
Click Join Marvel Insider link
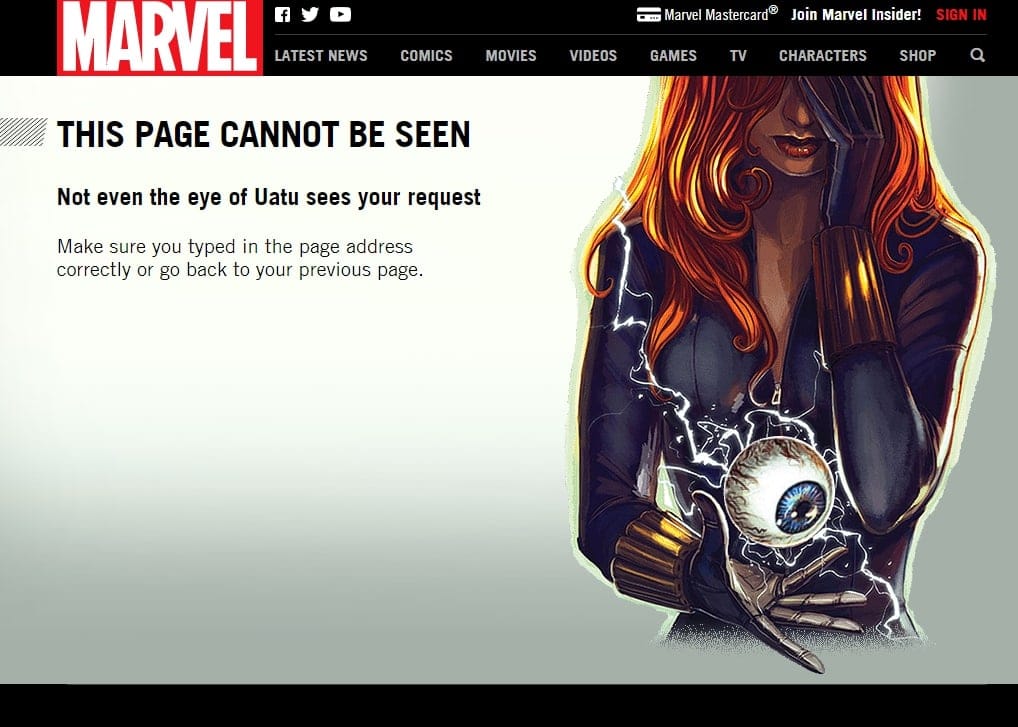[856, 15]
